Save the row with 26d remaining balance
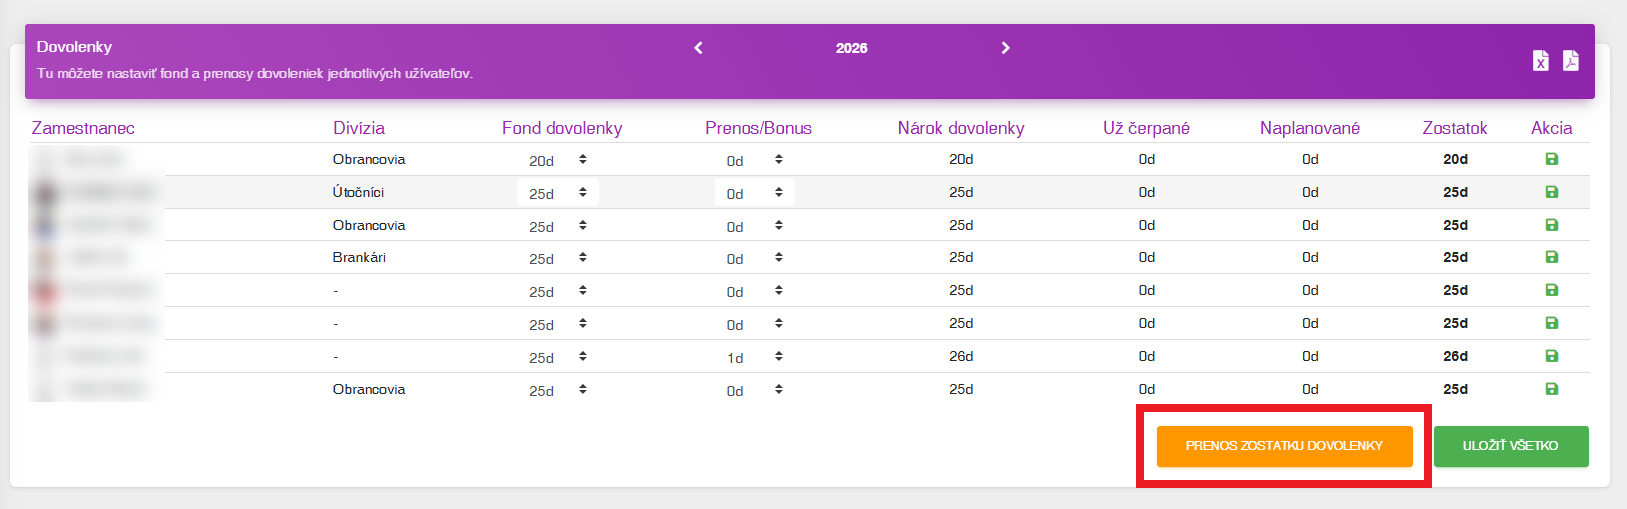1627x509 pixels. tap(1552, 356)
